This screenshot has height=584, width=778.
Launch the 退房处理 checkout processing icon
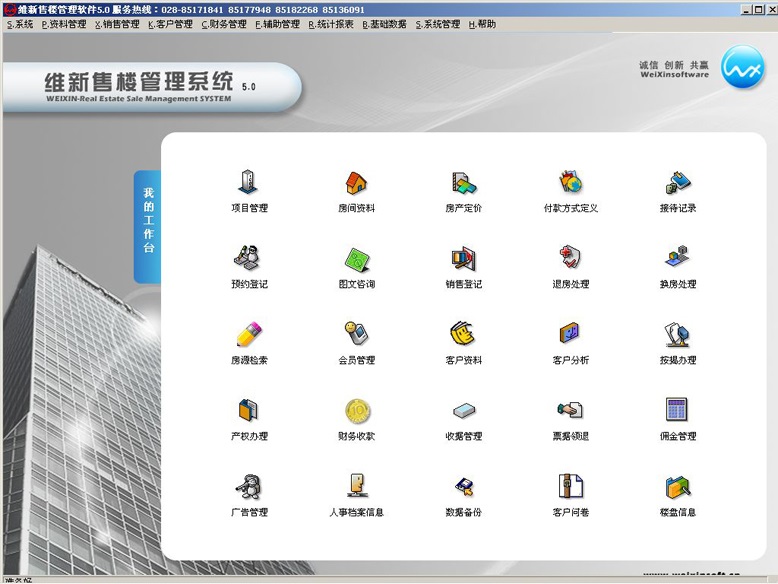point(570,259)
